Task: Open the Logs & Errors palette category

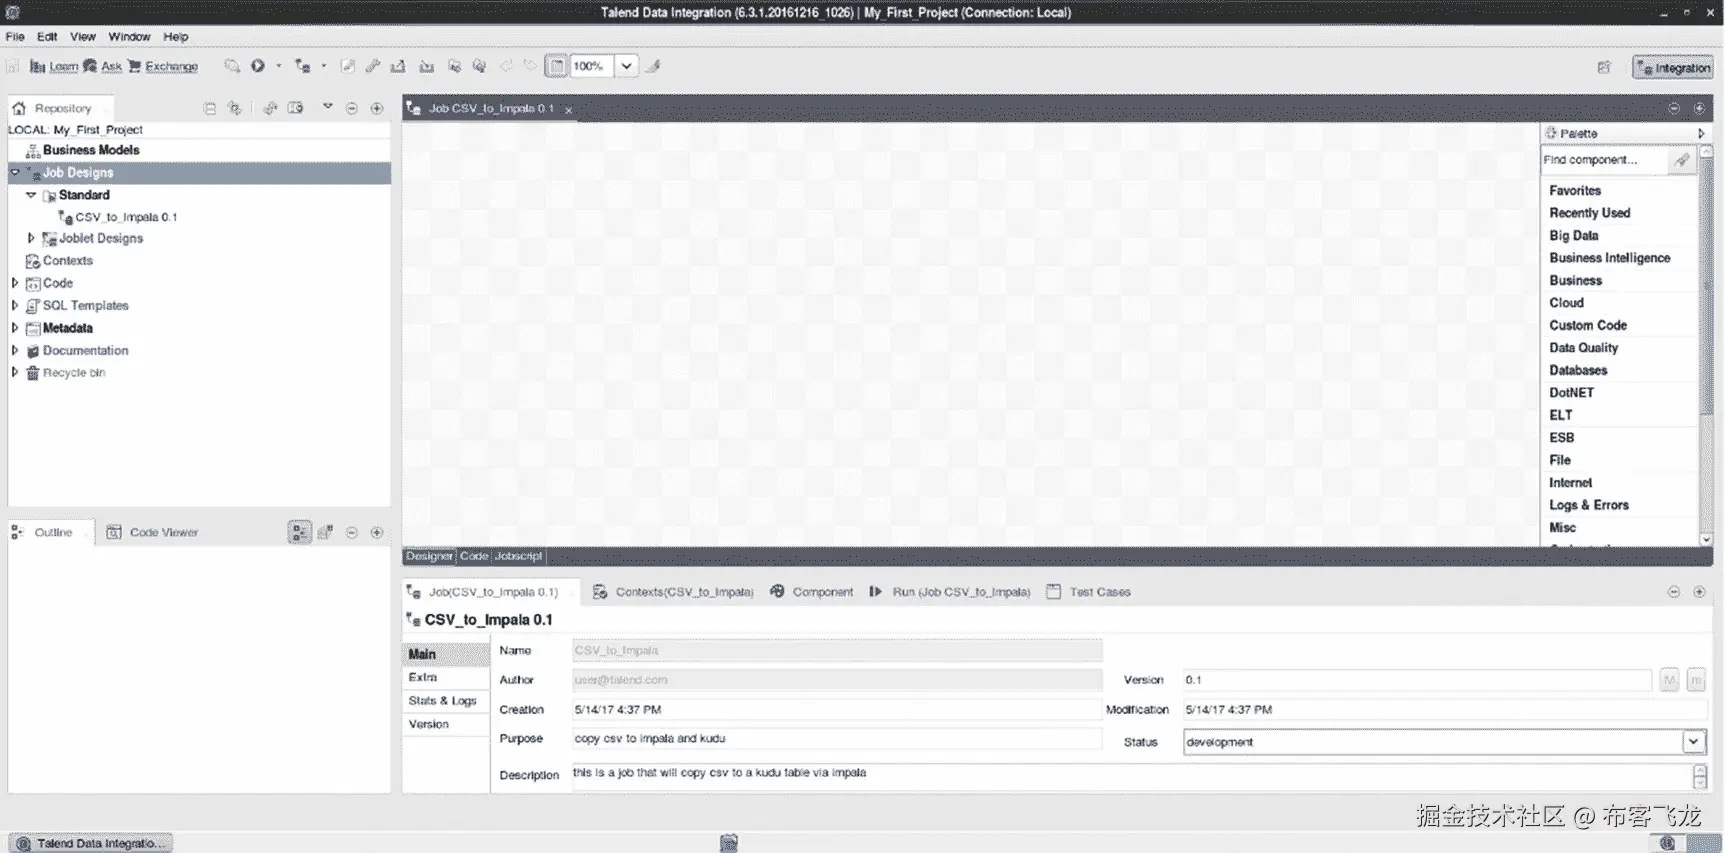Action: [1589, 506]
